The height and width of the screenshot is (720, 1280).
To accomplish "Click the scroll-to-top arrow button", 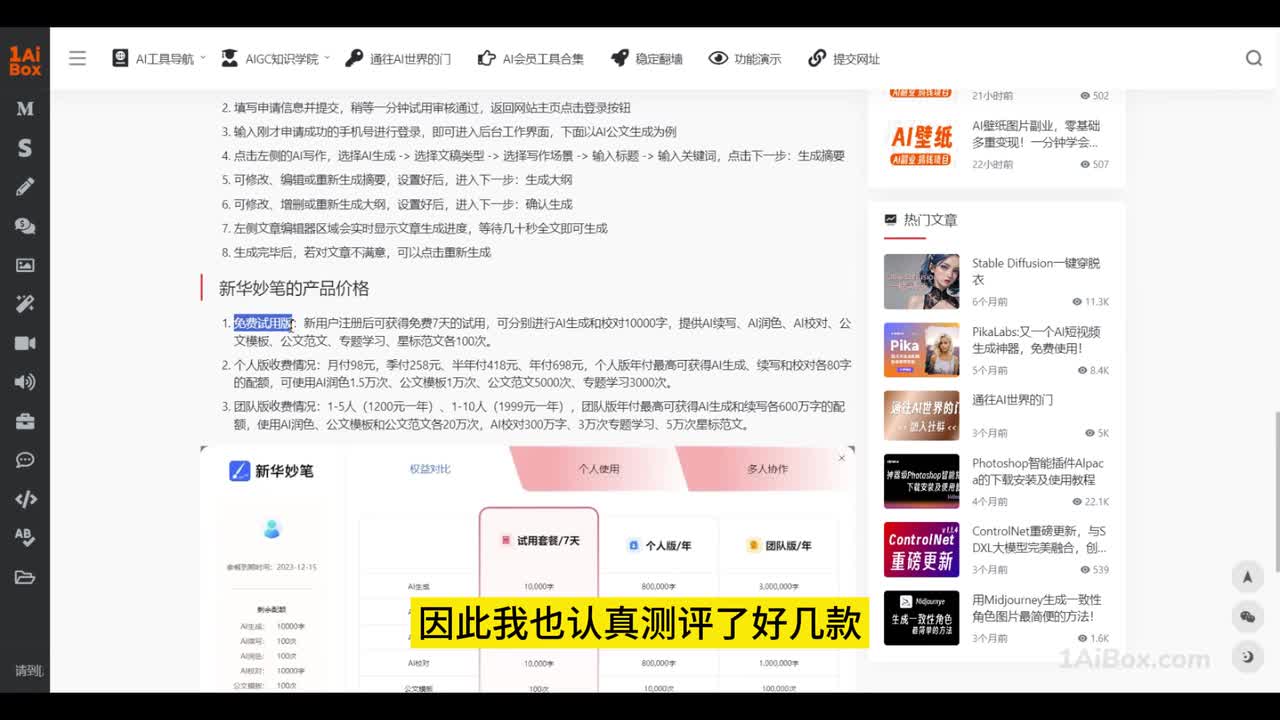I will point(1247,577).
